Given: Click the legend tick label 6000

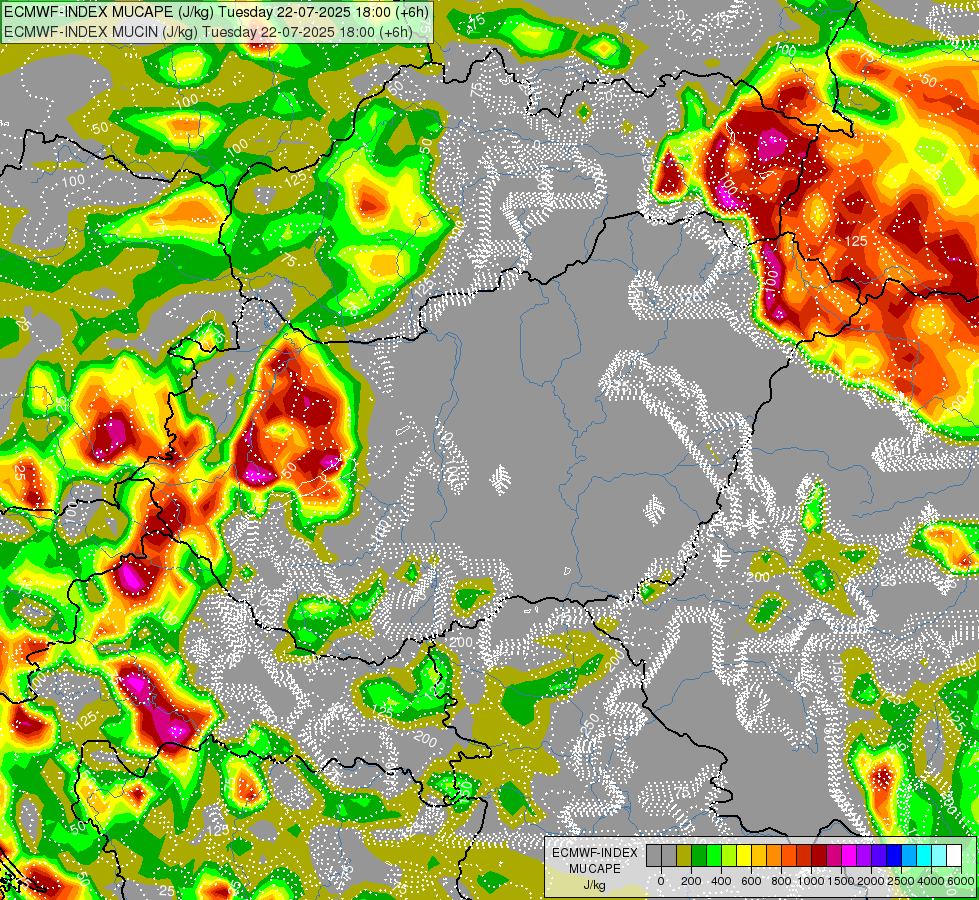Looking at the screenshot, I should point(961,881).
